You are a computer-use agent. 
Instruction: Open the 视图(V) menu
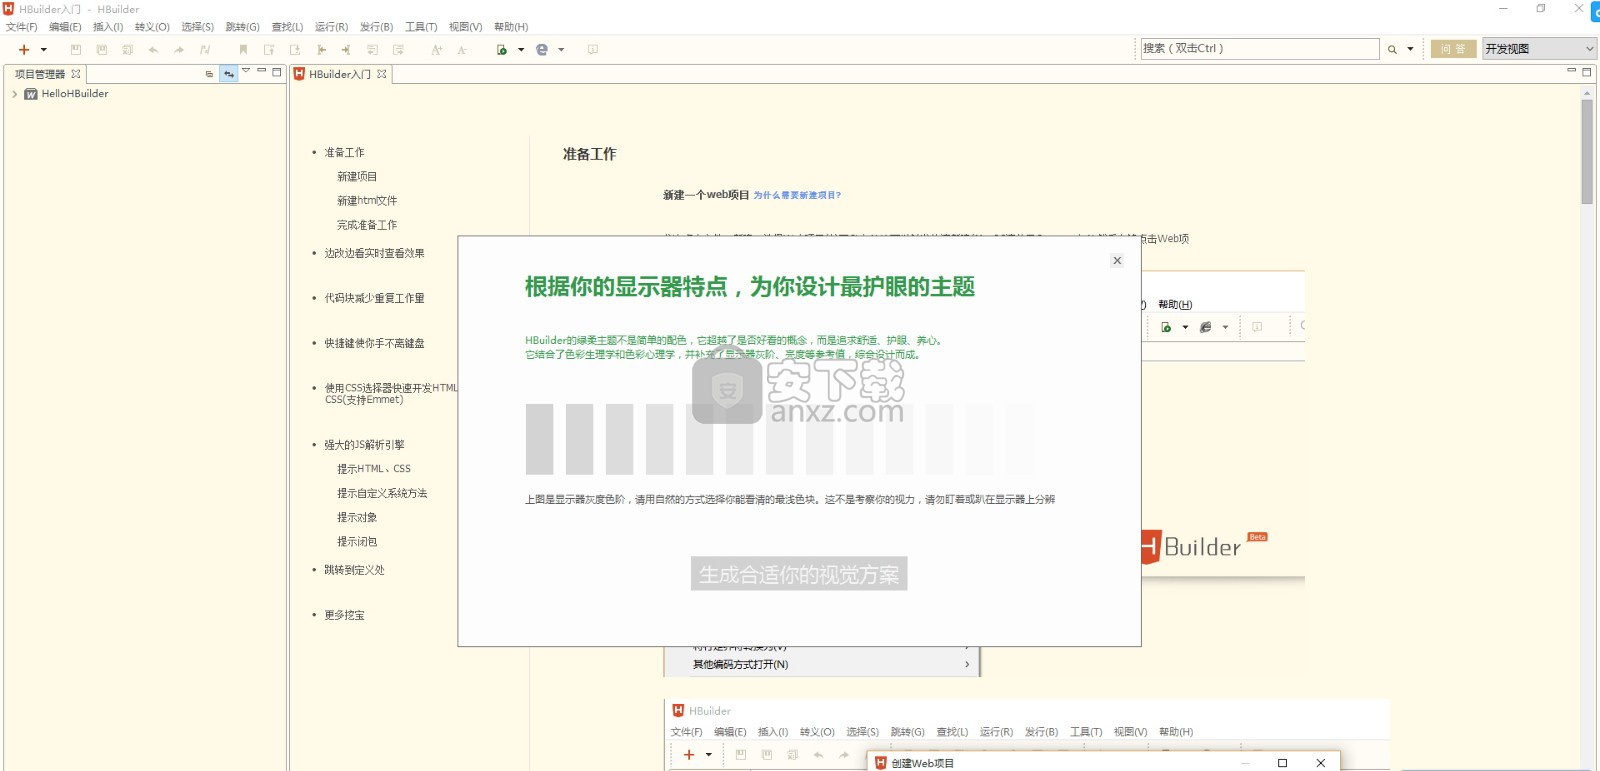[x=465, y=27]
